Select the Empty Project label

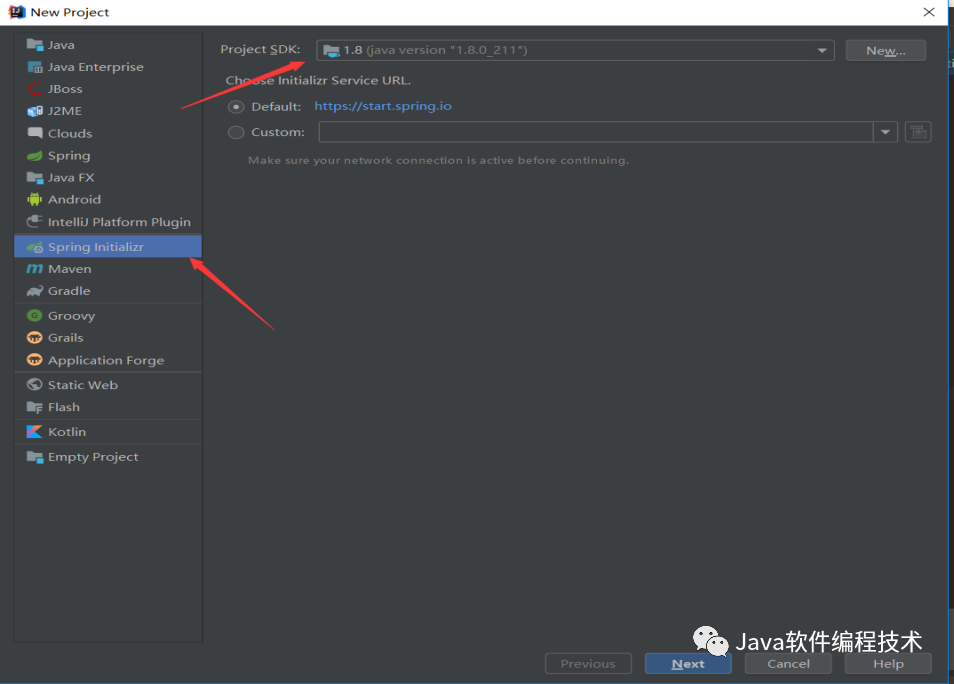pos(93,457)
